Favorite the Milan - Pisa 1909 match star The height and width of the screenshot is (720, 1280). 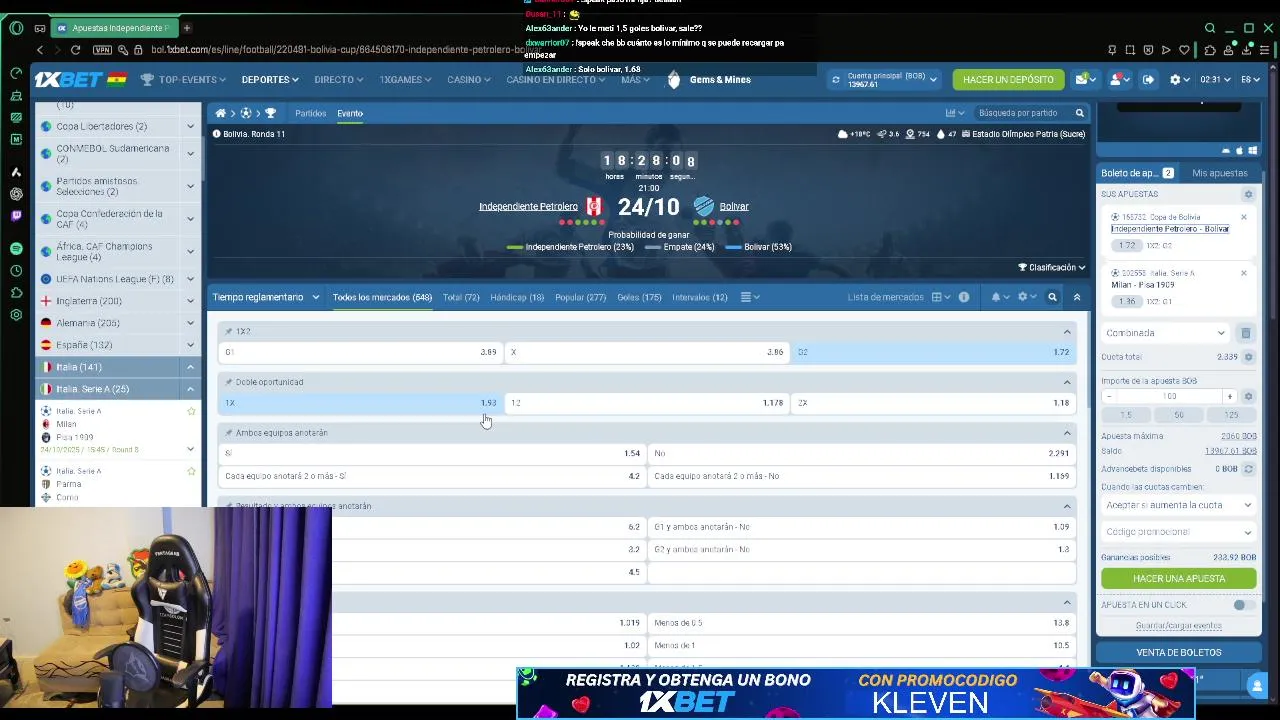click(191, 411)
